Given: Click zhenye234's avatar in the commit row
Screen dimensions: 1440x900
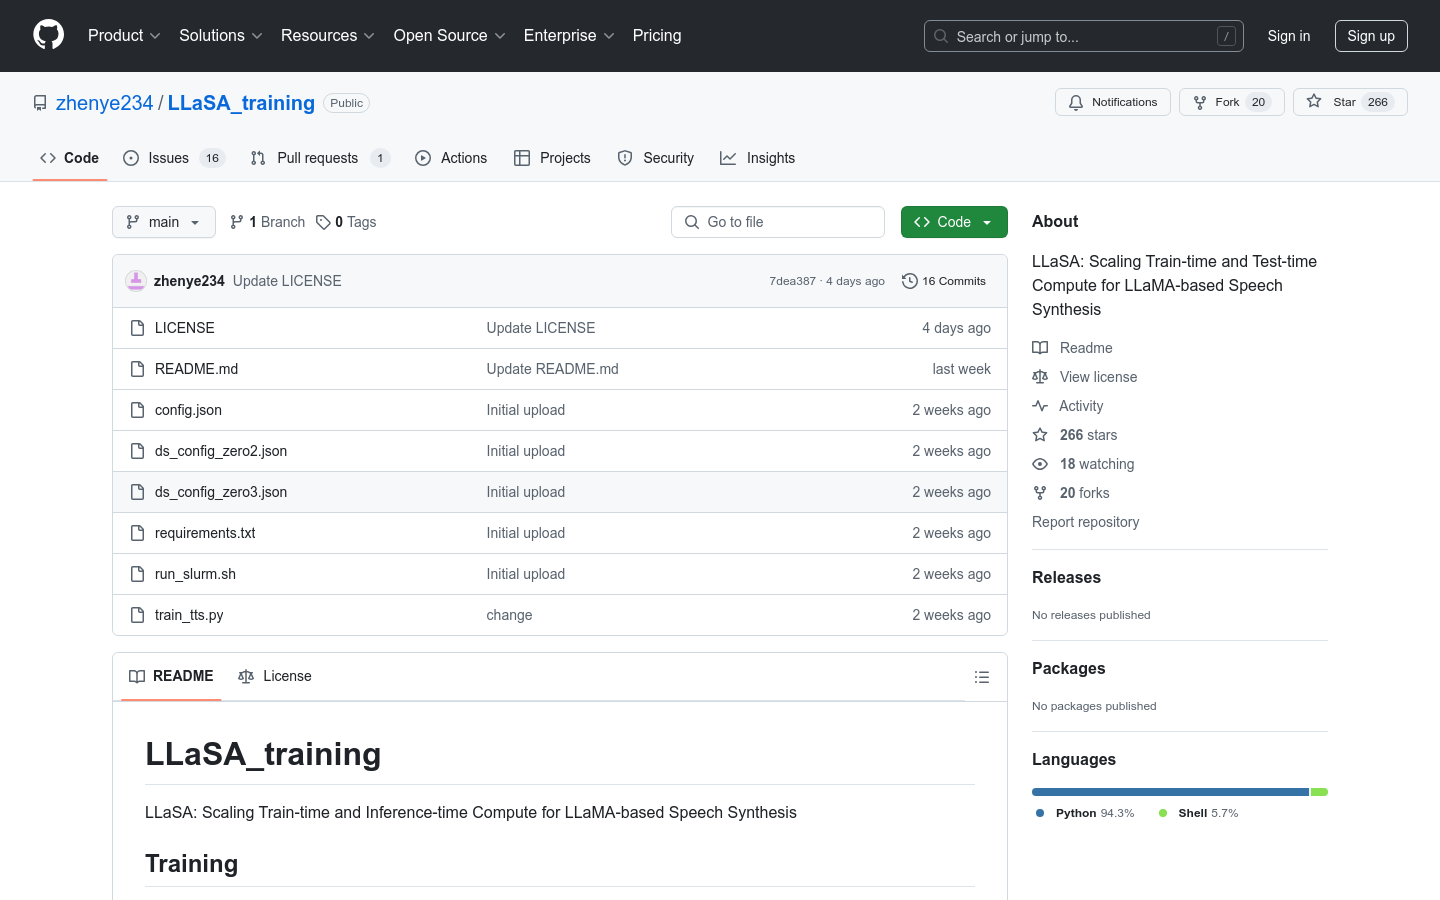Looking at the screenshot, I should click(x=136, y=281).
